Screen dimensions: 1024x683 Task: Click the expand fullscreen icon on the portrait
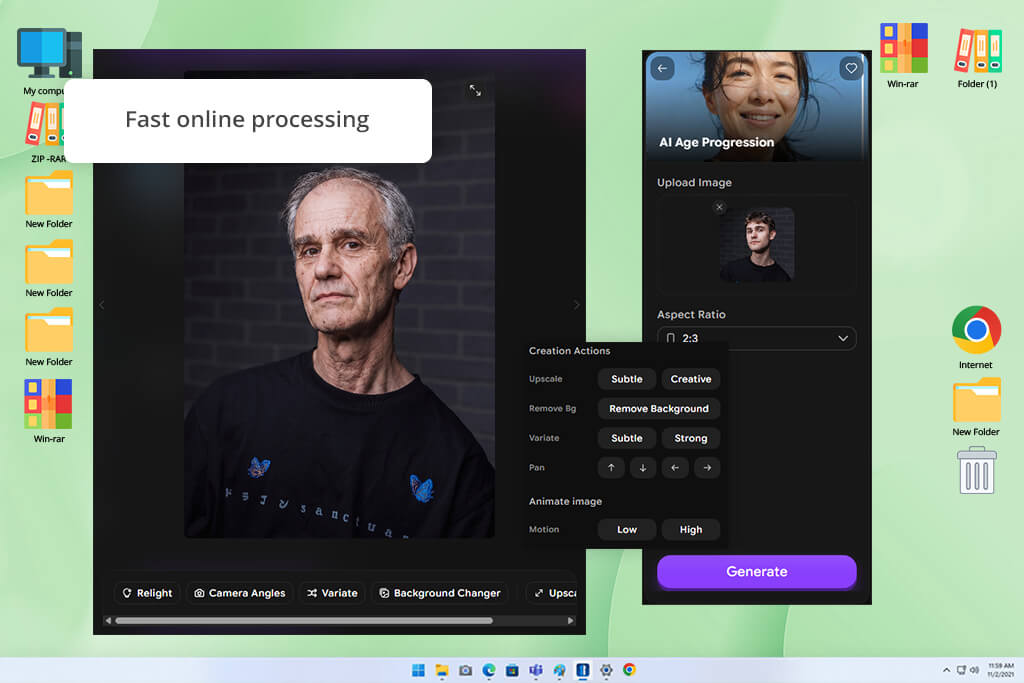pyautogui.click(x=475, y=91)
